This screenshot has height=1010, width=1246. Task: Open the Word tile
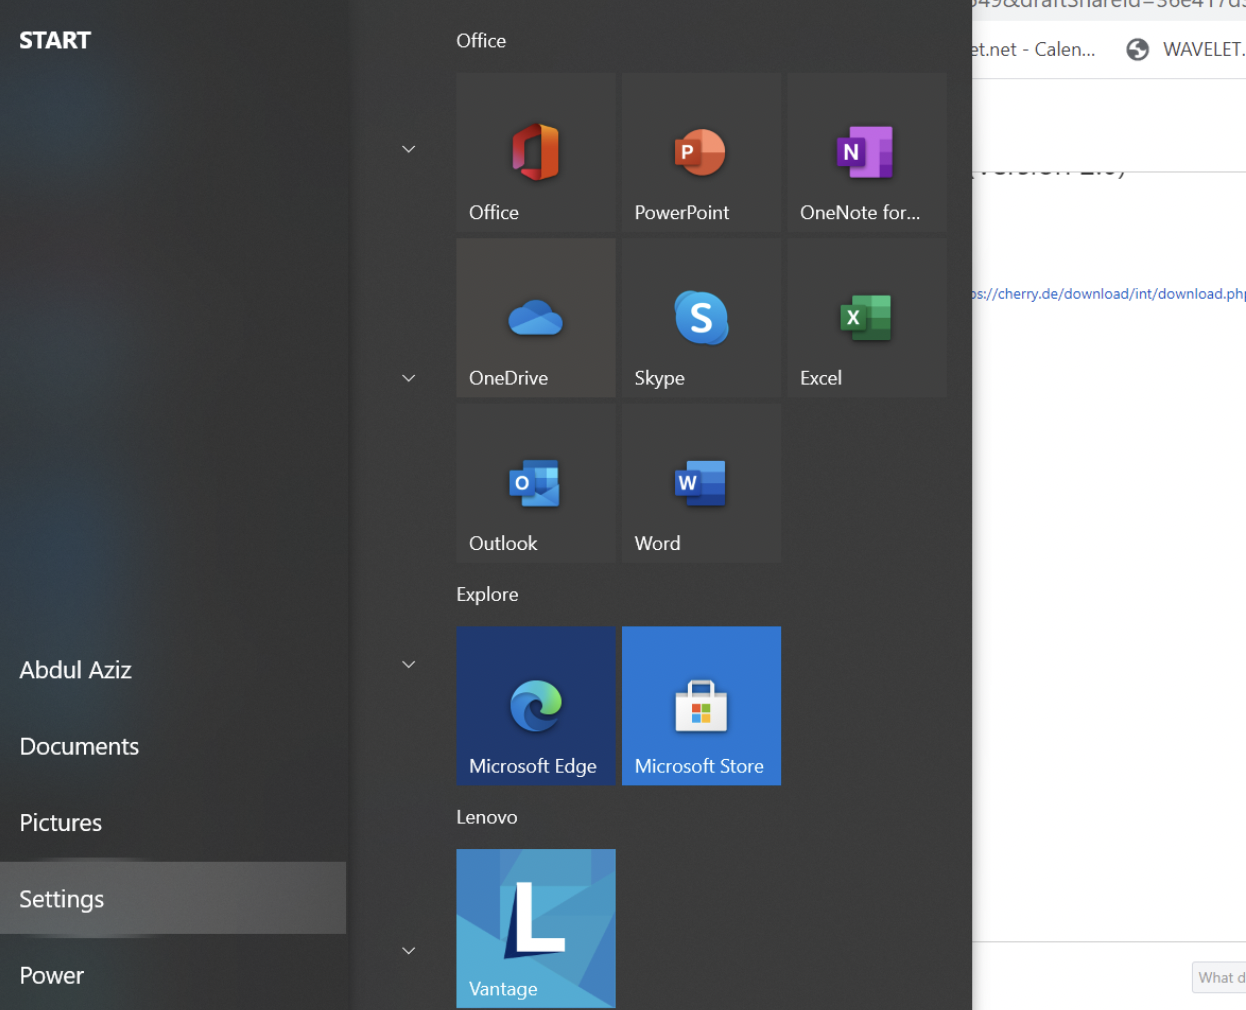pyautogui.click(x=700, y=484)
